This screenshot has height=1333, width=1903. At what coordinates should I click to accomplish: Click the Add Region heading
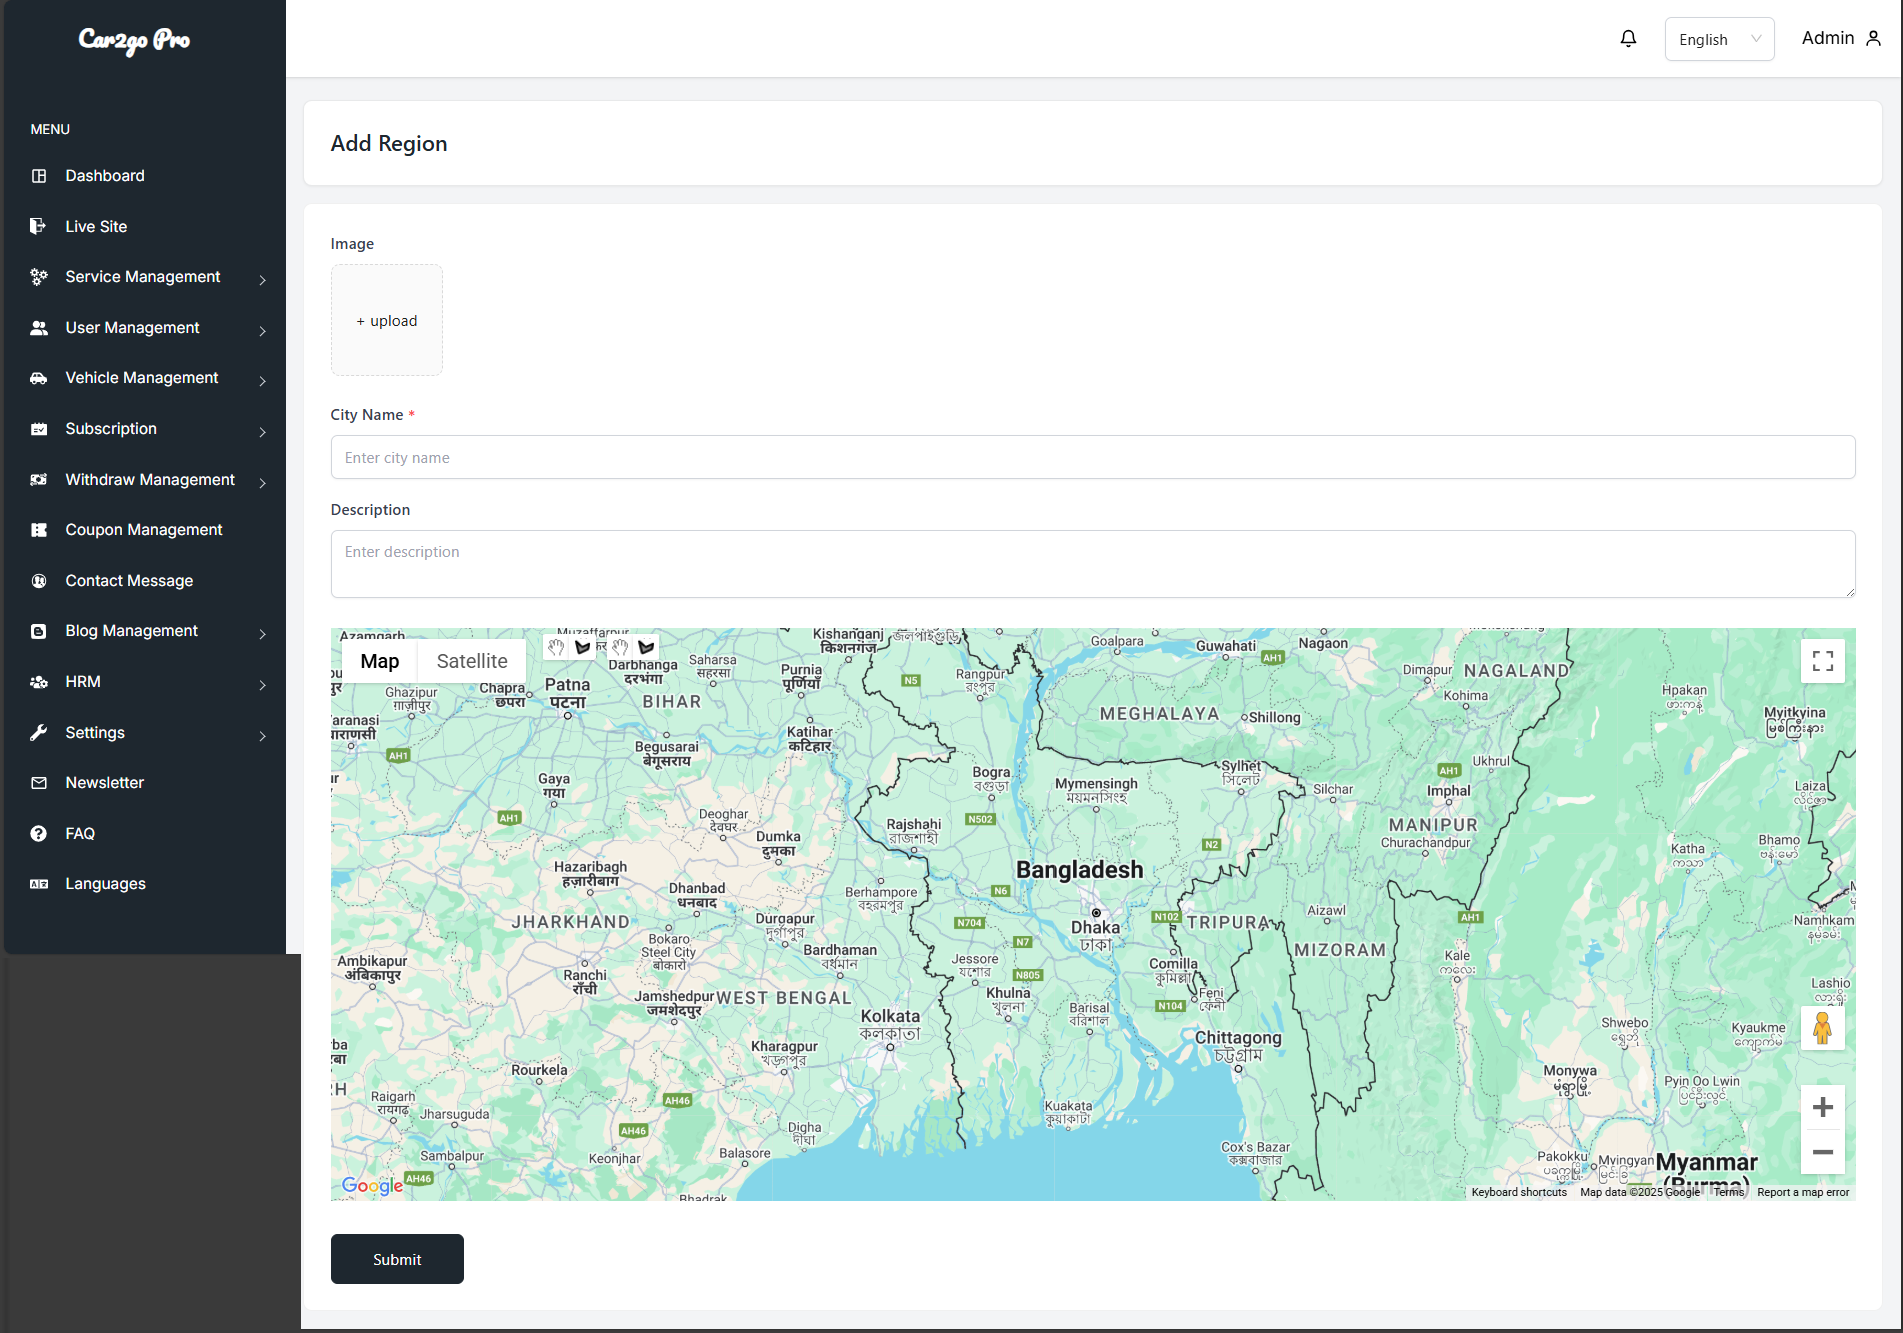[x=389, y=143]
